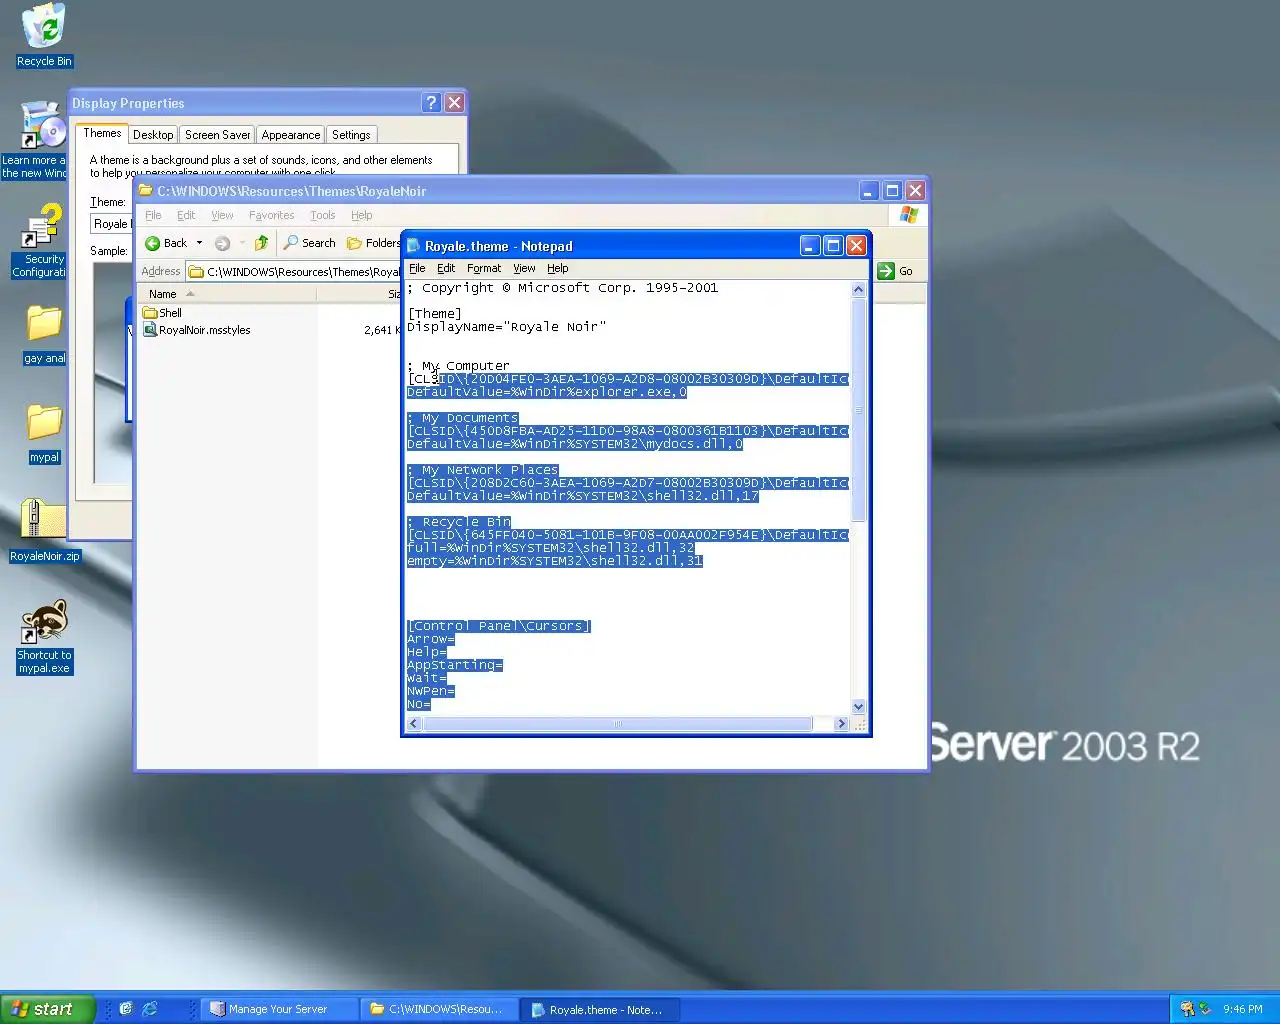Click the '; Recycle Bin' line in Notepad
This screenshot has width=1280, height=1024.
coord(459,522)
